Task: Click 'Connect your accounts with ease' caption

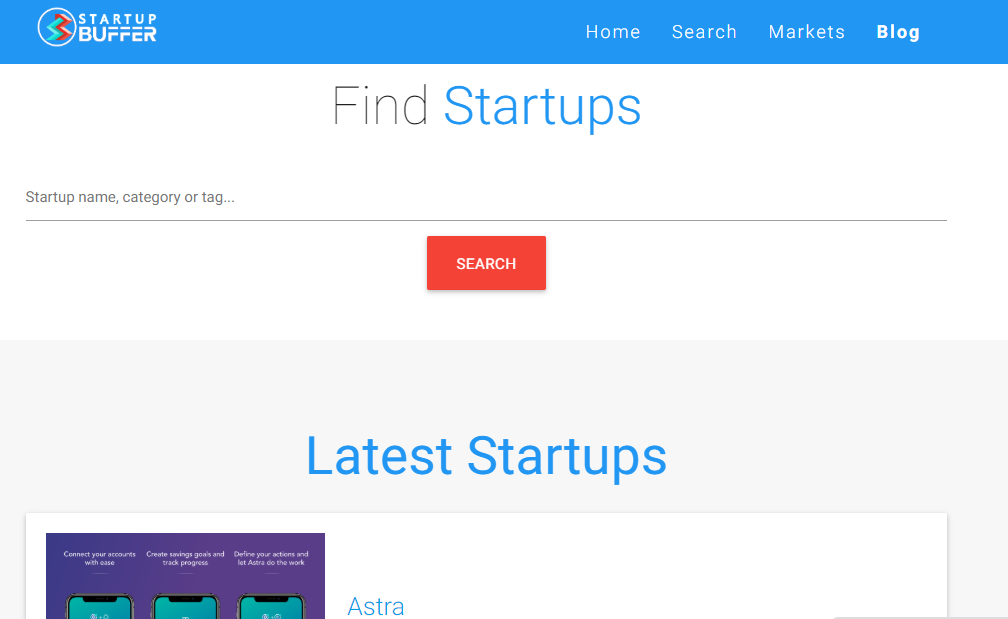Action: pos(100,558)
